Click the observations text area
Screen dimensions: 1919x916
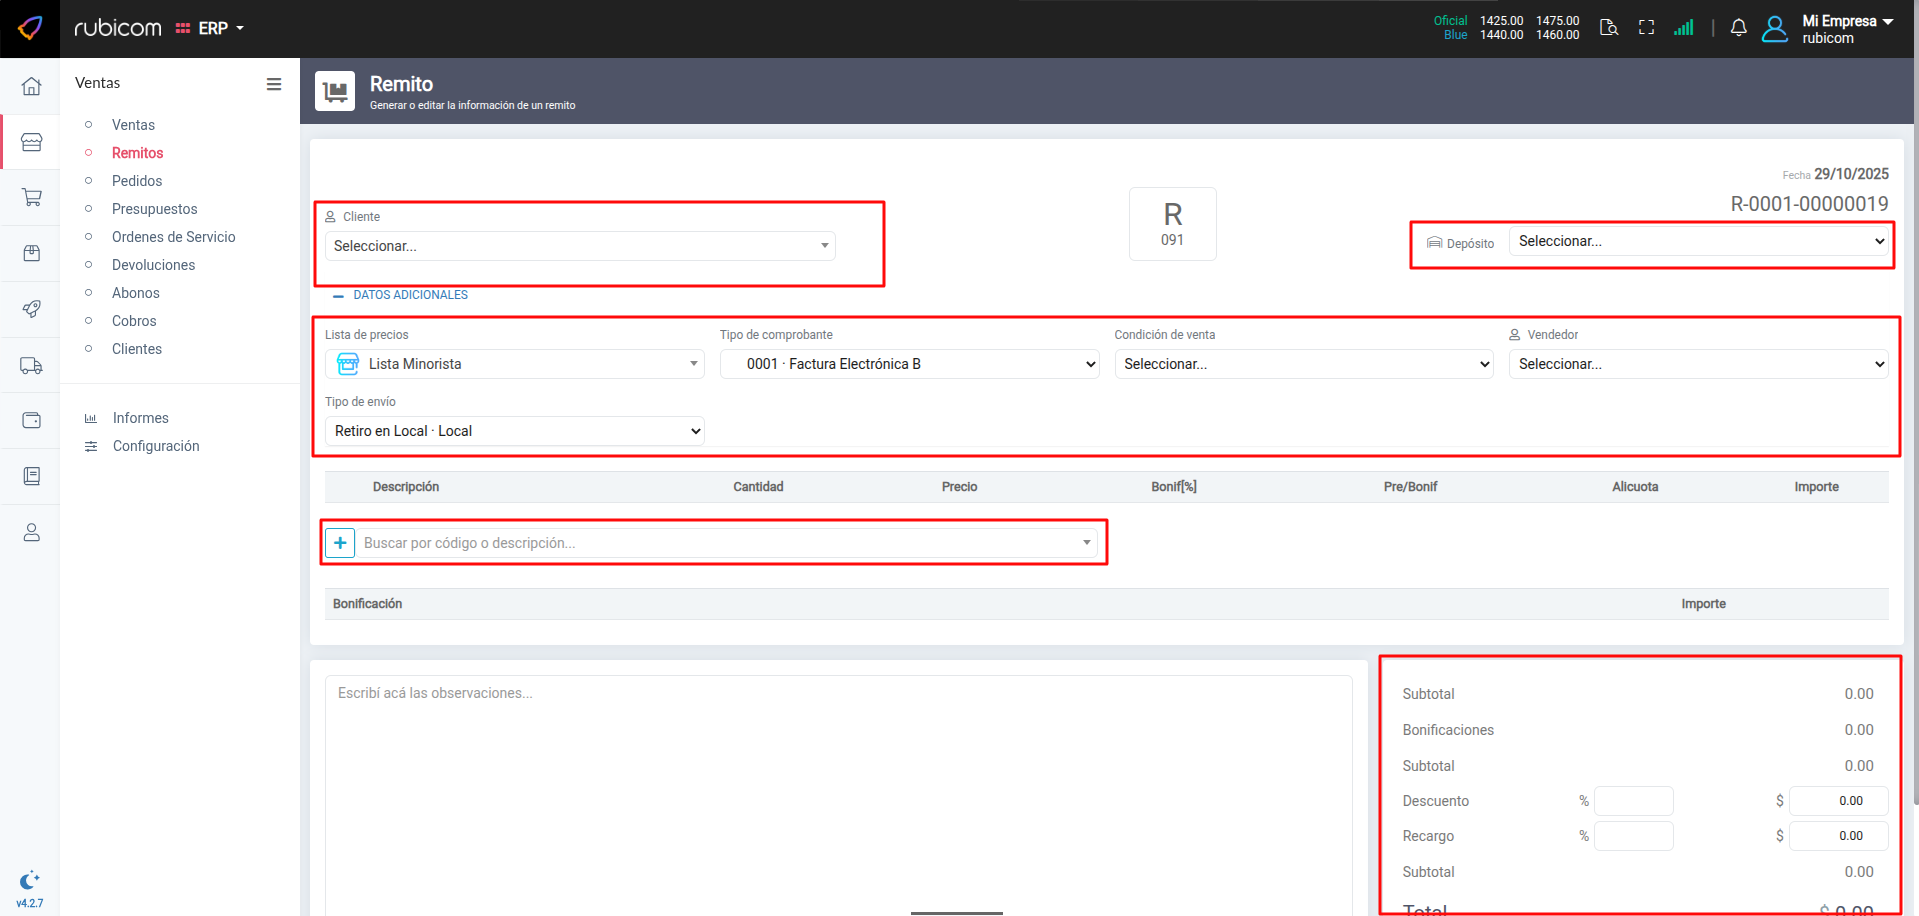[838, 790]
